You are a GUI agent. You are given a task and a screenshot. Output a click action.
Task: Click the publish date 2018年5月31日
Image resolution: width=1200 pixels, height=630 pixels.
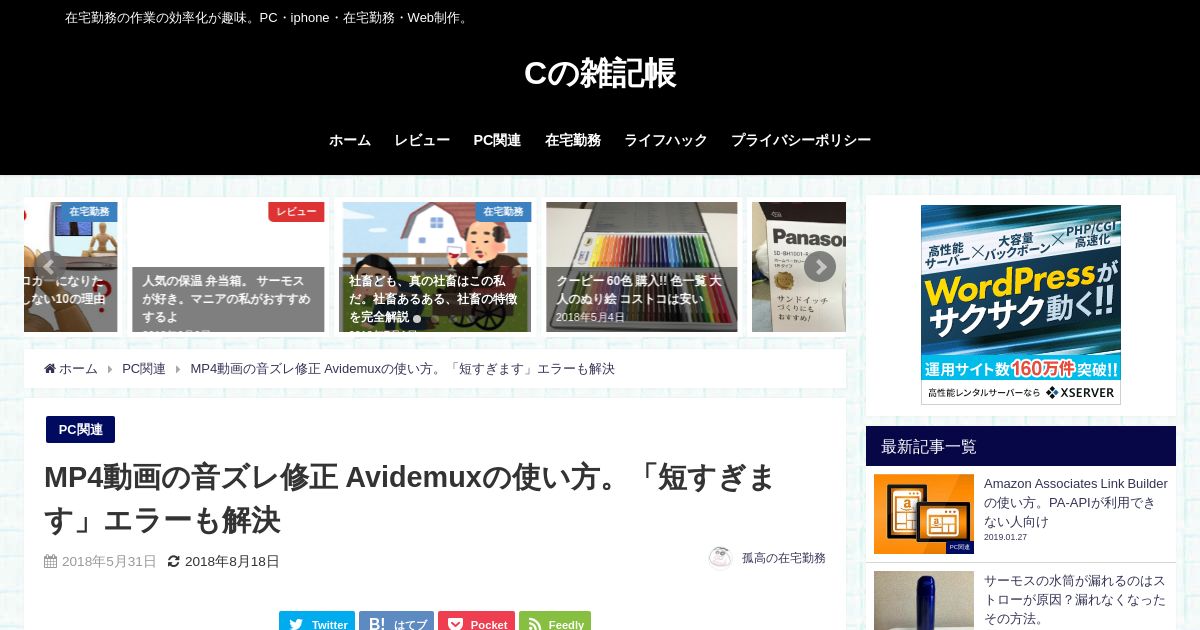click(109, 562)
